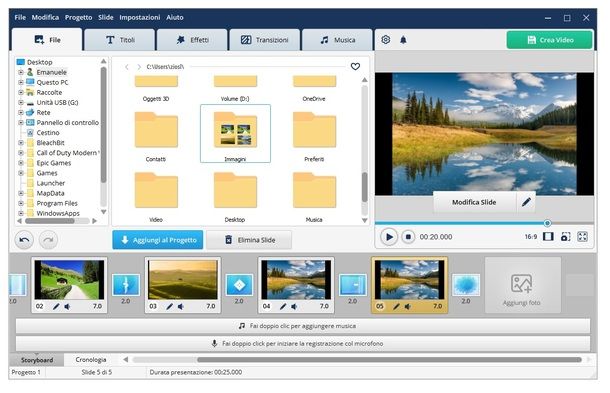The width and height of the screenshot is (610, 393).
Task: Expand Unità USB (G:) node
Action: (21, 103)
